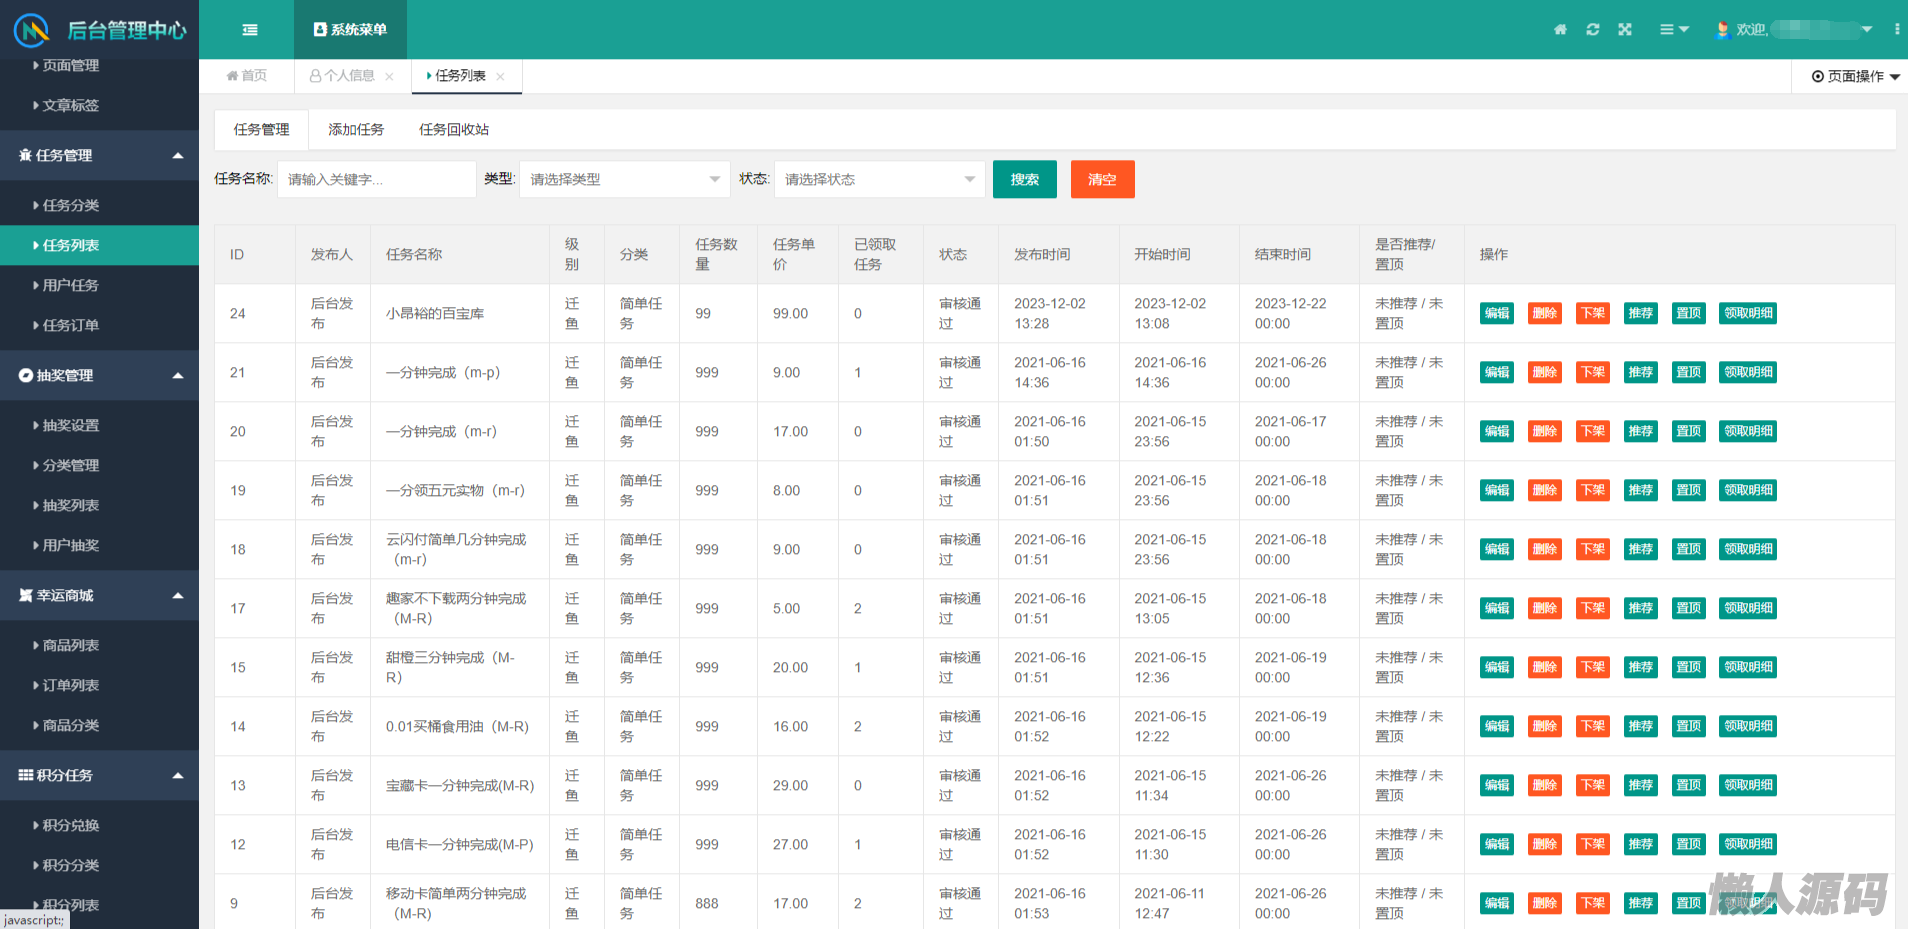Click the orange 清空 button
The height and width of the screenshot is (929, 1908).
1102,179
